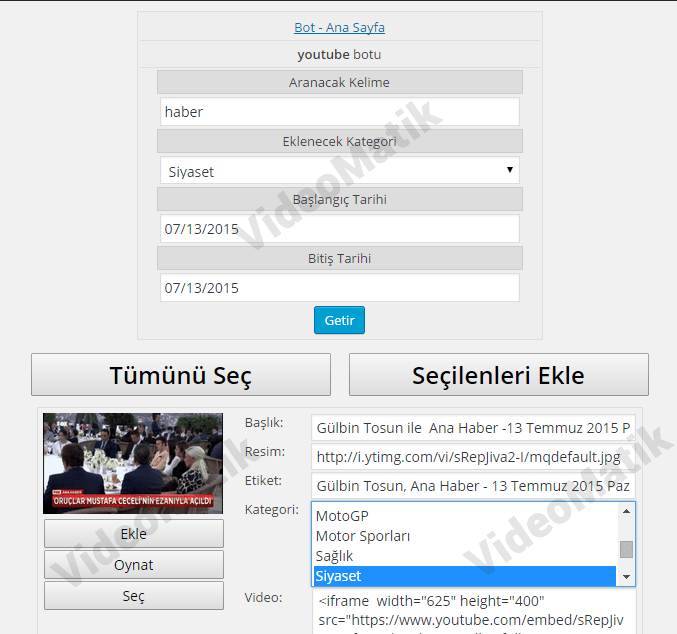The width and height of the screenshot is (677, 634).
Task: Select MotoGP in the Kategori list
Action: tap(465, 516)
